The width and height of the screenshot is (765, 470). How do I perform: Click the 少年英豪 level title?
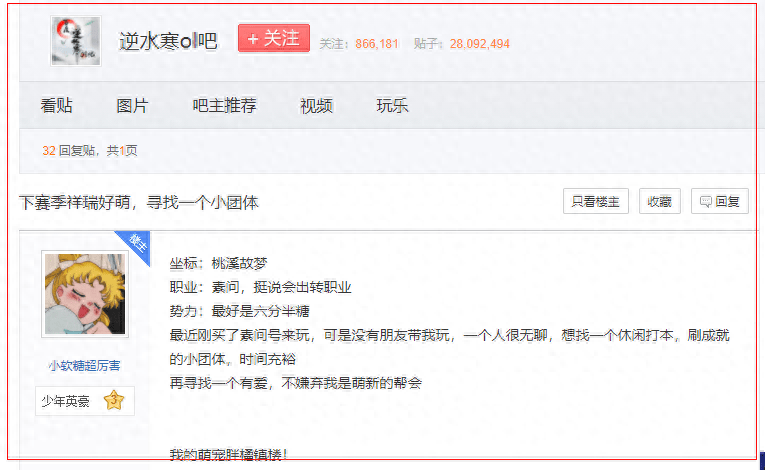[x=65, y=401]
